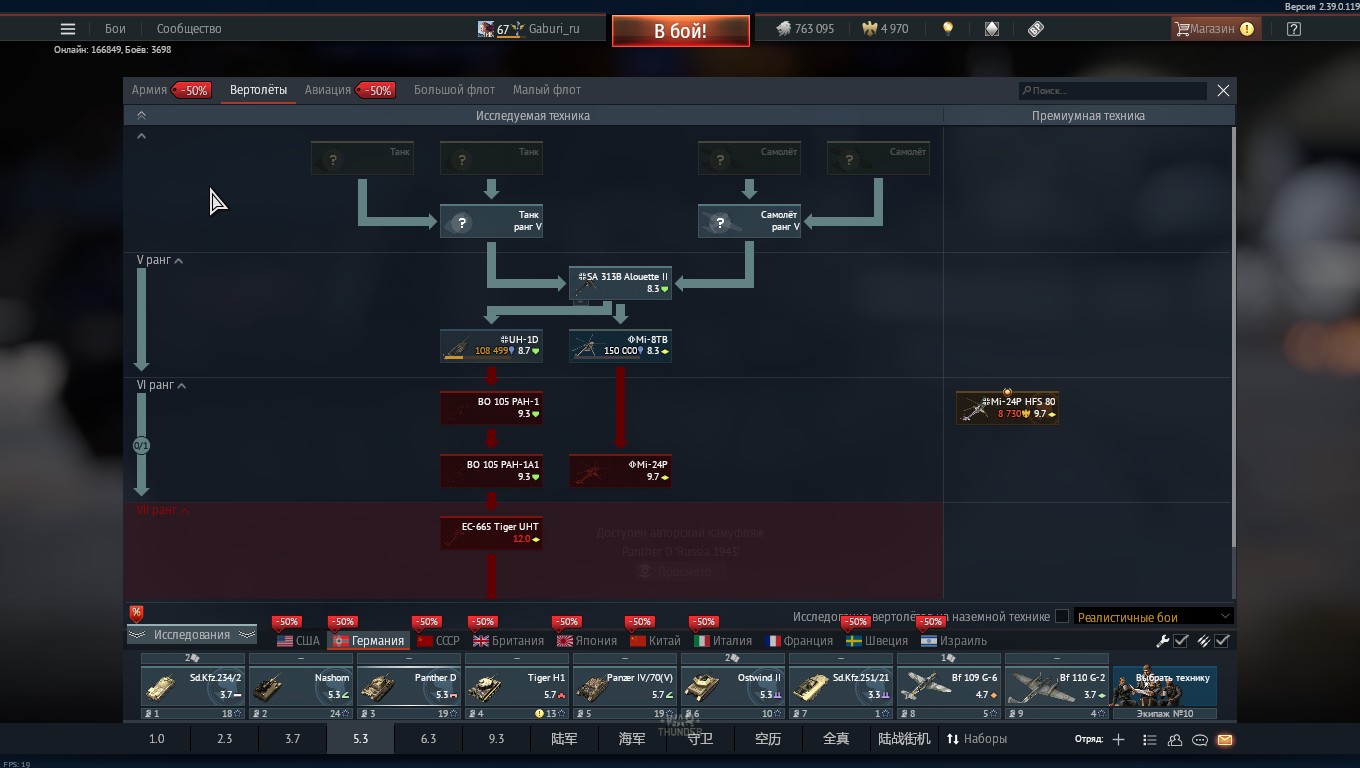Select the США nation

point(298,641)
